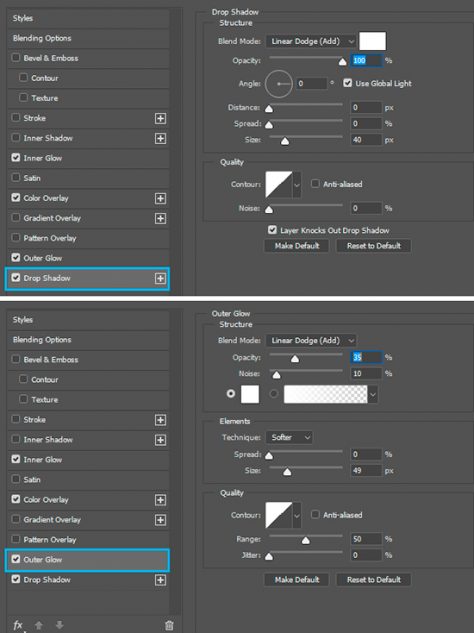
Task: Click the trash delete effect icon
Action: click(169, 625)
